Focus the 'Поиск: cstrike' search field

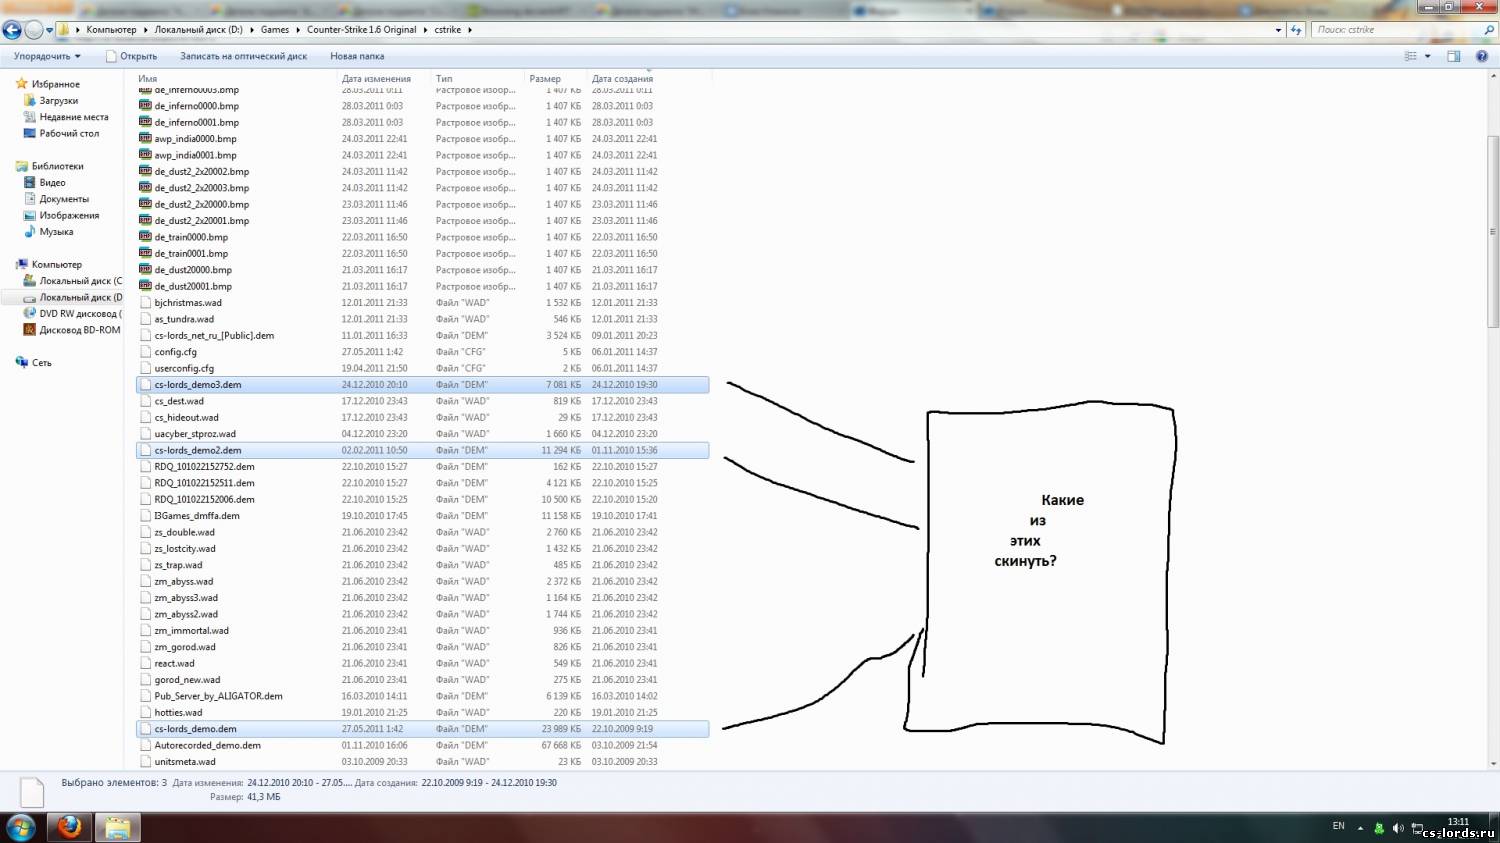(1396, 30)
